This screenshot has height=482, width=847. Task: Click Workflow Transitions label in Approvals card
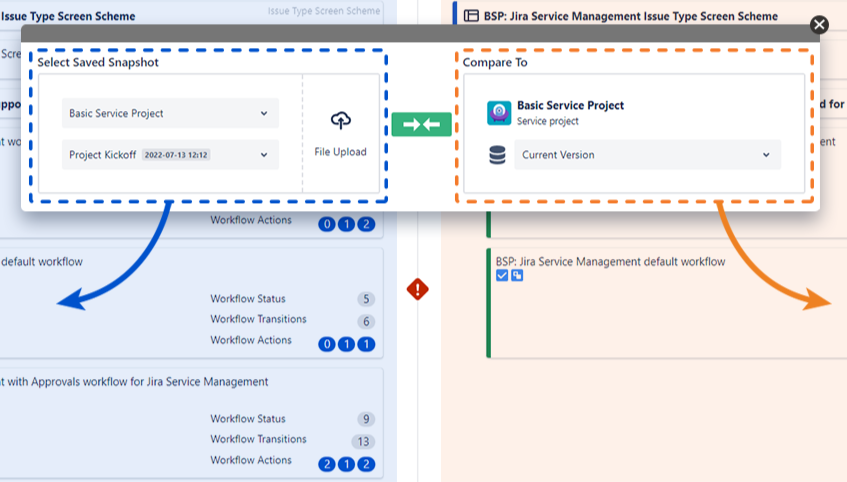tap(258, 439)
